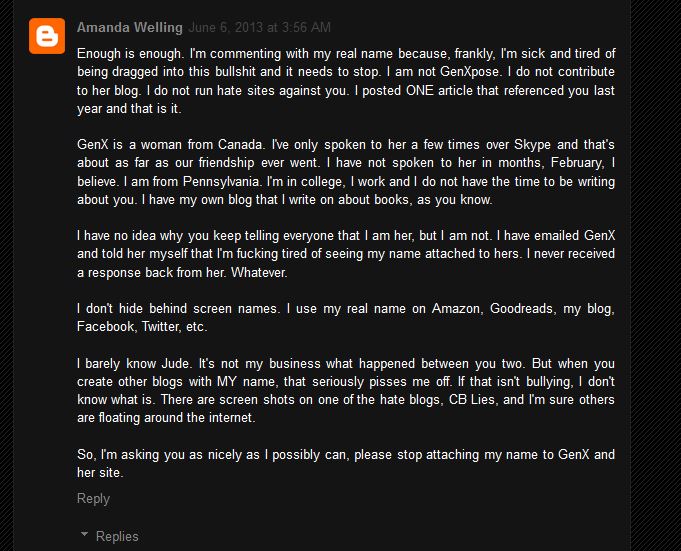Viewport: 681px width, 551px height.
Task: Click the orange Blogger avatar icon
Action: point(44,37)
